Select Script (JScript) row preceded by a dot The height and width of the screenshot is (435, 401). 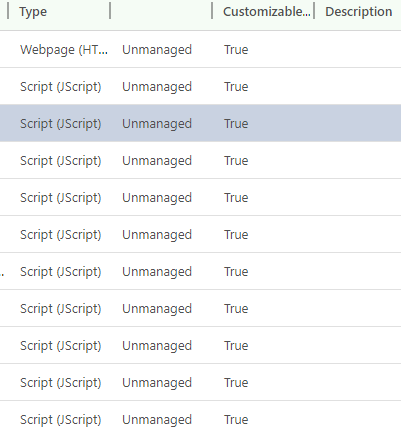pos(200,272)
